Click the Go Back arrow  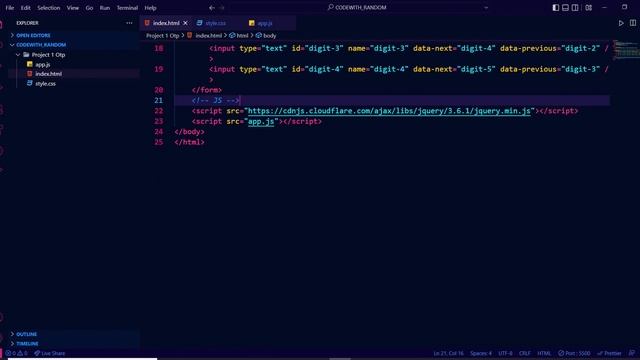[x=211, y=7]
